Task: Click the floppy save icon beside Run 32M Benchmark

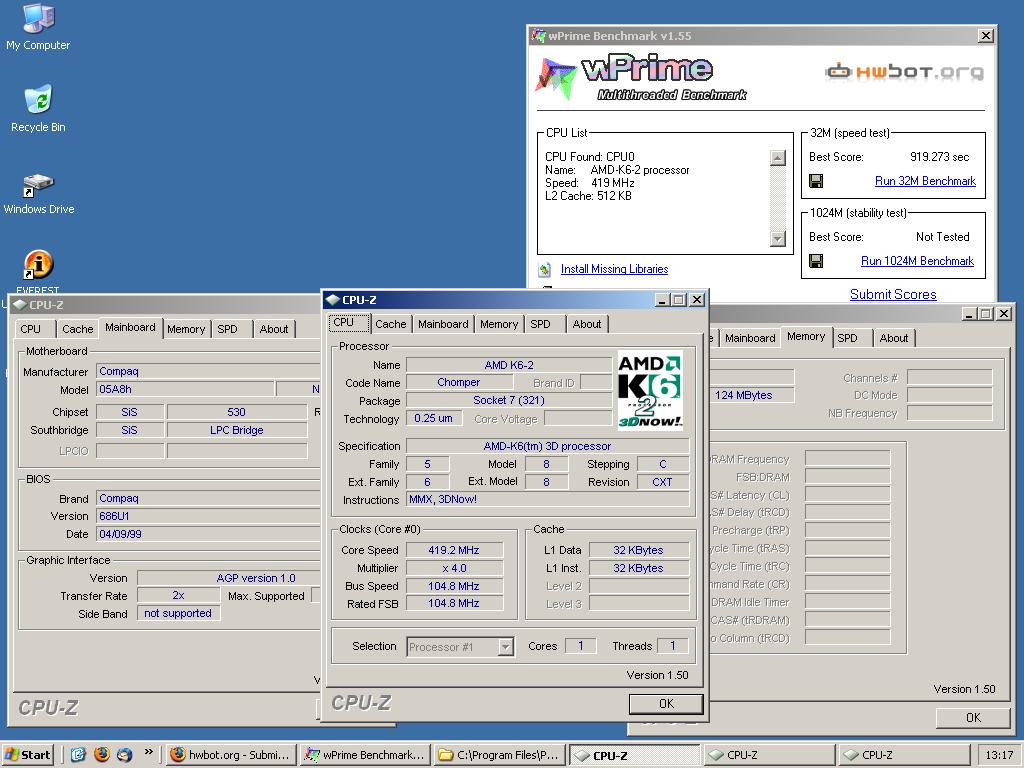Action: pyautogui.click(x=816, y=181)
